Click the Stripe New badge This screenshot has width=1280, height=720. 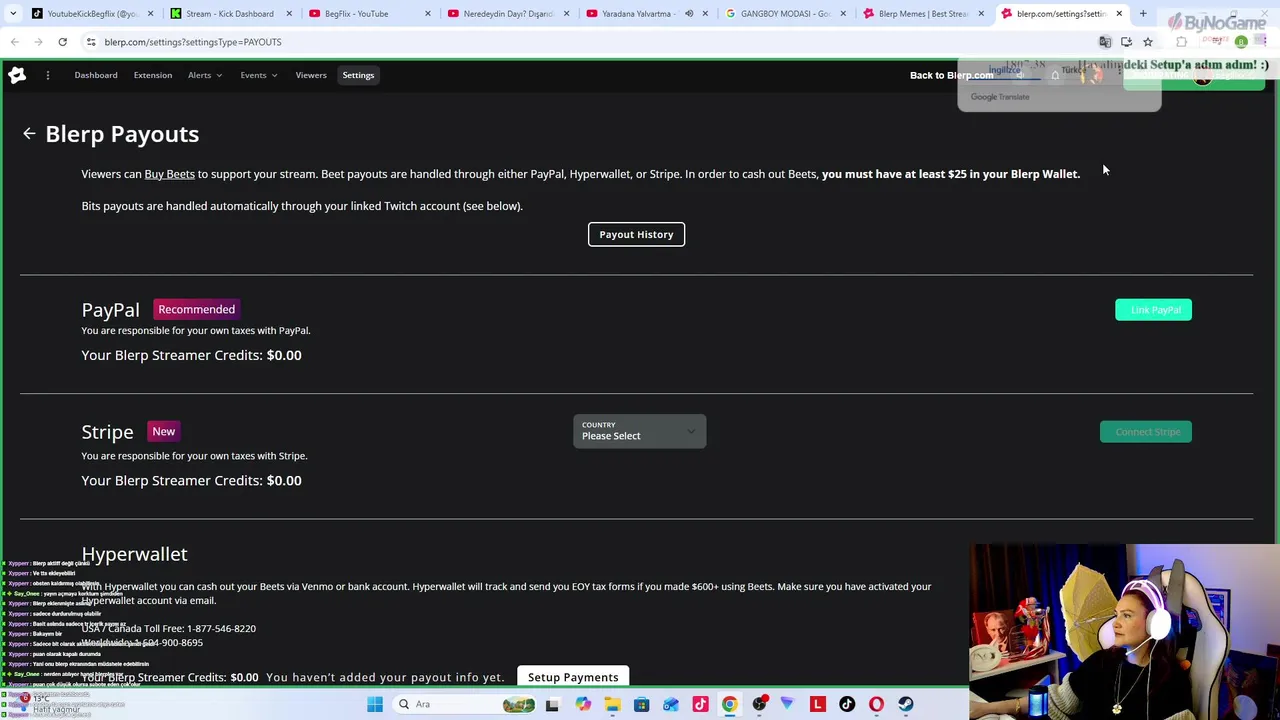[x=163, y=431]
